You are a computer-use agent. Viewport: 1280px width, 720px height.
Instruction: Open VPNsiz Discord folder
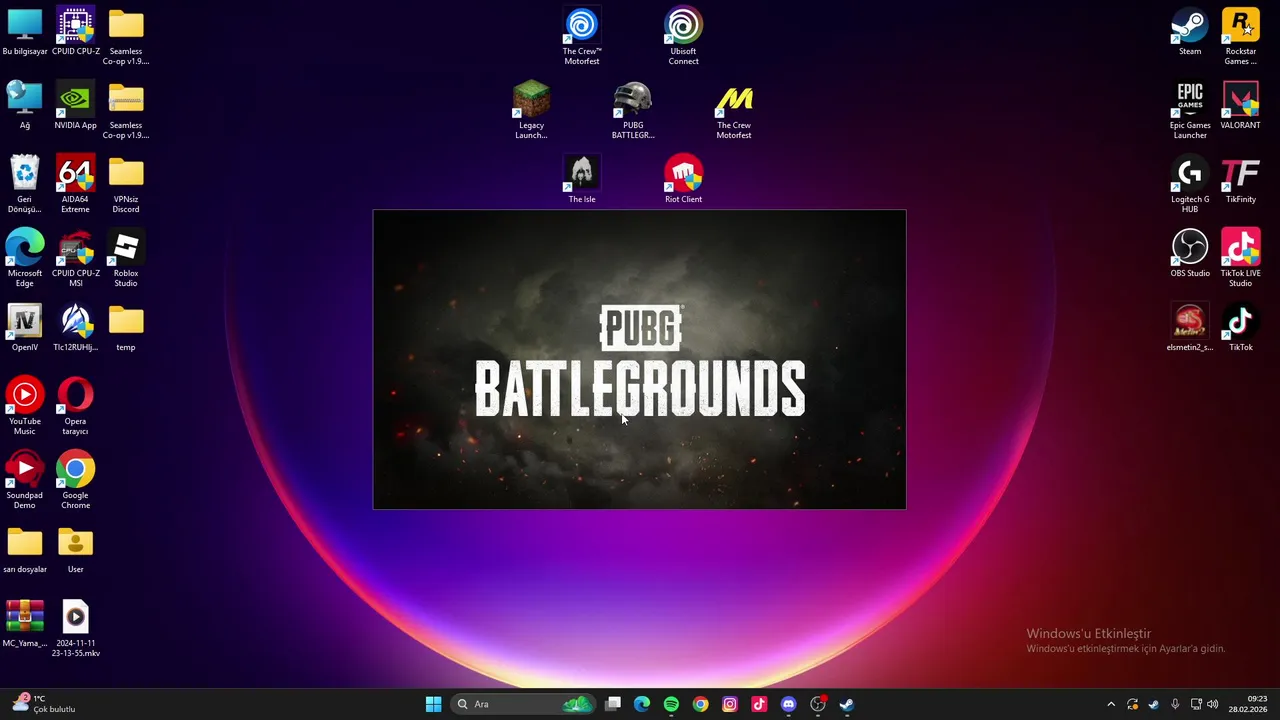(126, 185)
